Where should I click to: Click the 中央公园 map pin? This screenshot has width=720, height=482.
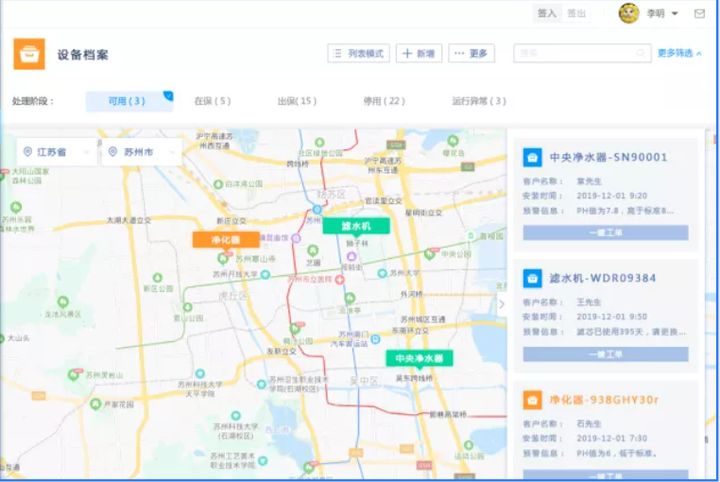(x=430, y=254)
